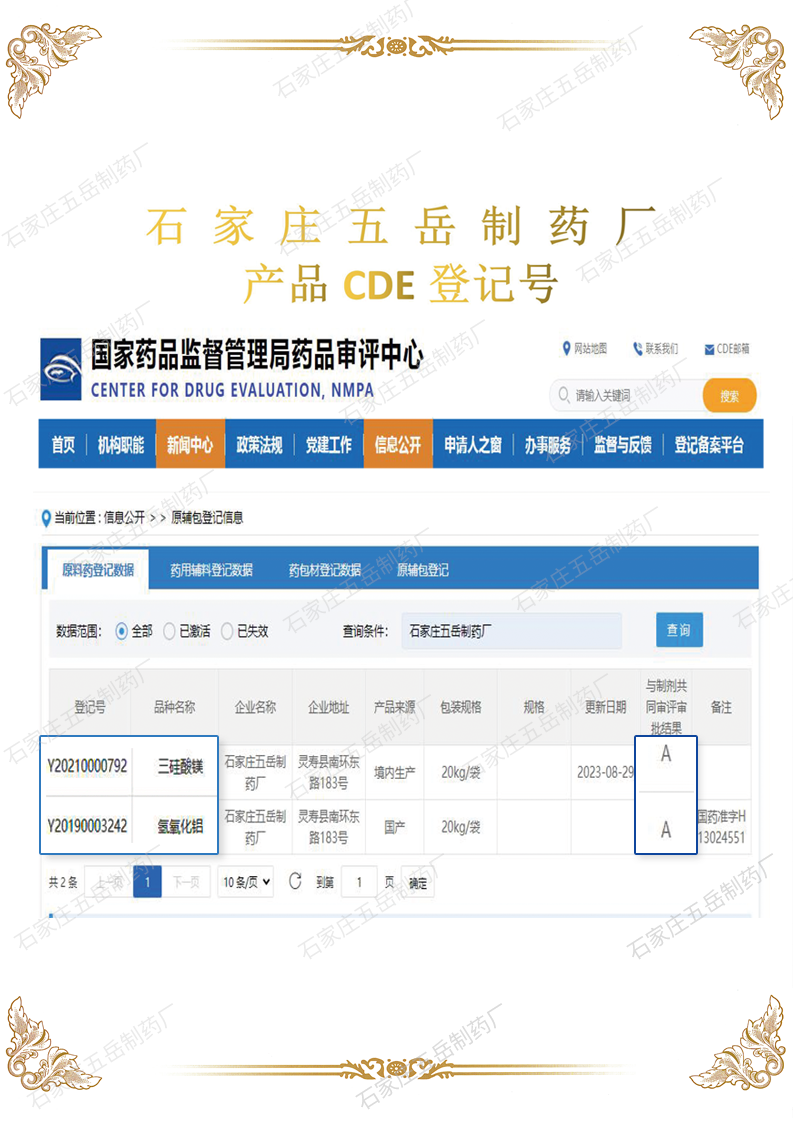Open the 信息公开 menu item
The image size is (793, 1121).
398,445
